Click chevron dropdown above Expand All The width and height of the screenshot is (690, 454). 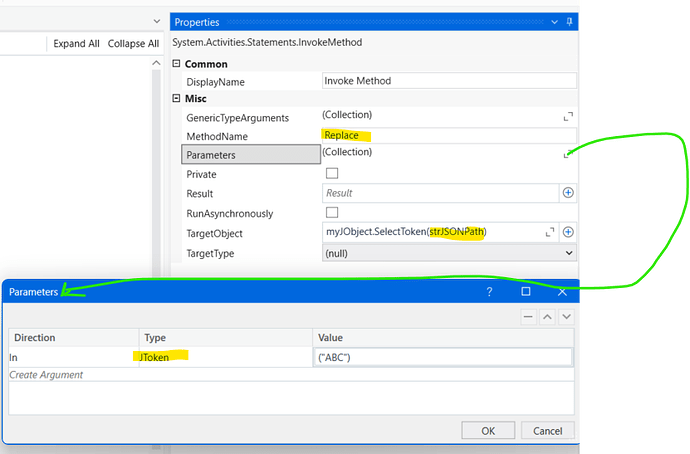point(157,21)
